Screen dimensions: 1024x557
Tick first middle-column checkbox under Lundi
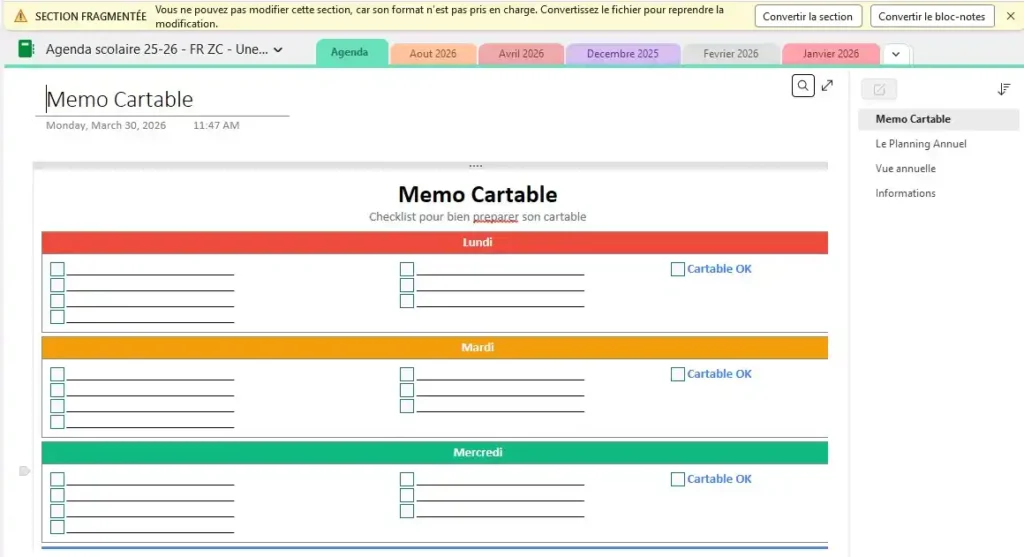click(x=407, y=269)
